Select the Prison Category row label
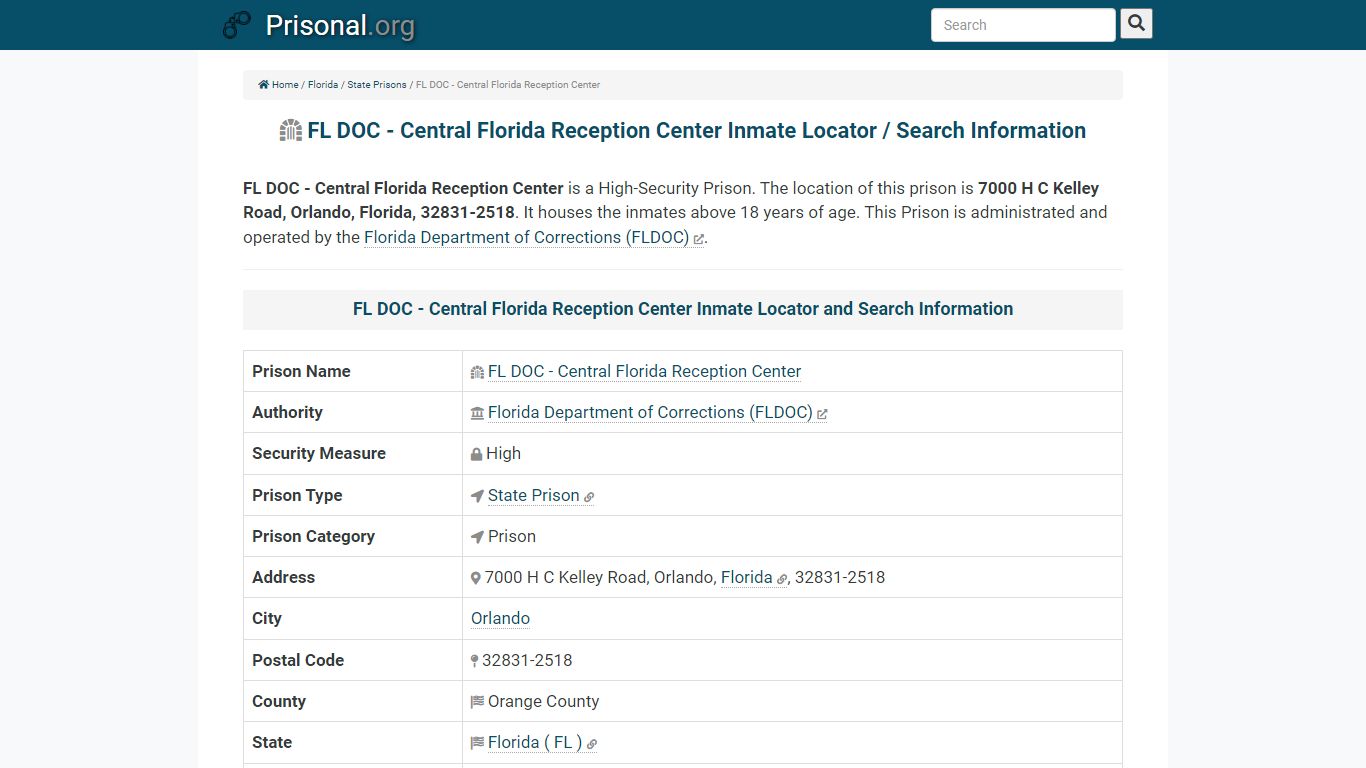The image size is (1366, 768). (313, 536)
